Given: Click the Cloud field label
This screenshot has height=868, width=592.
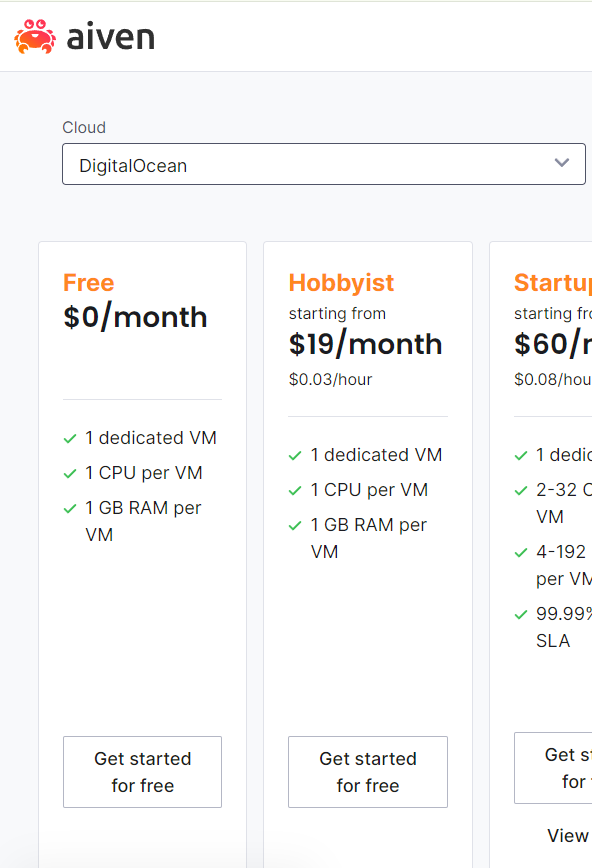Looking at the screenshot, I should pos(83,127).
